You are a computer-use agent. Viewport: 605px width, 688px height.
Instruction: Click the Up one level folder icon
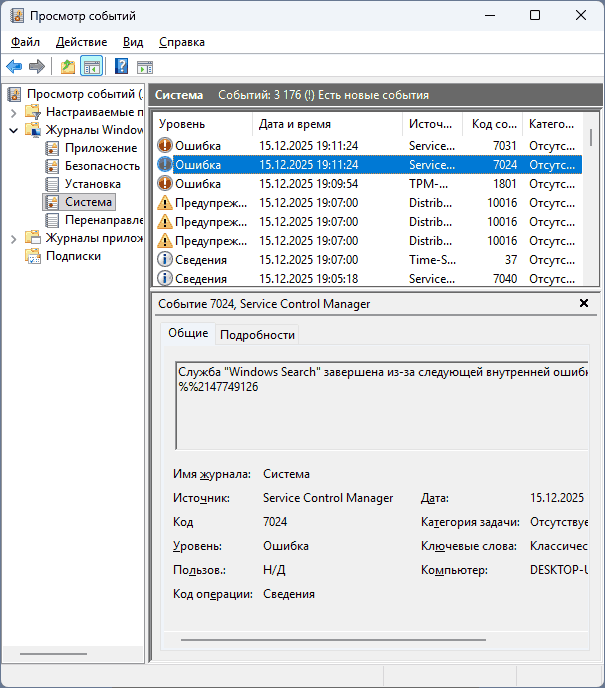pos(67,67)
